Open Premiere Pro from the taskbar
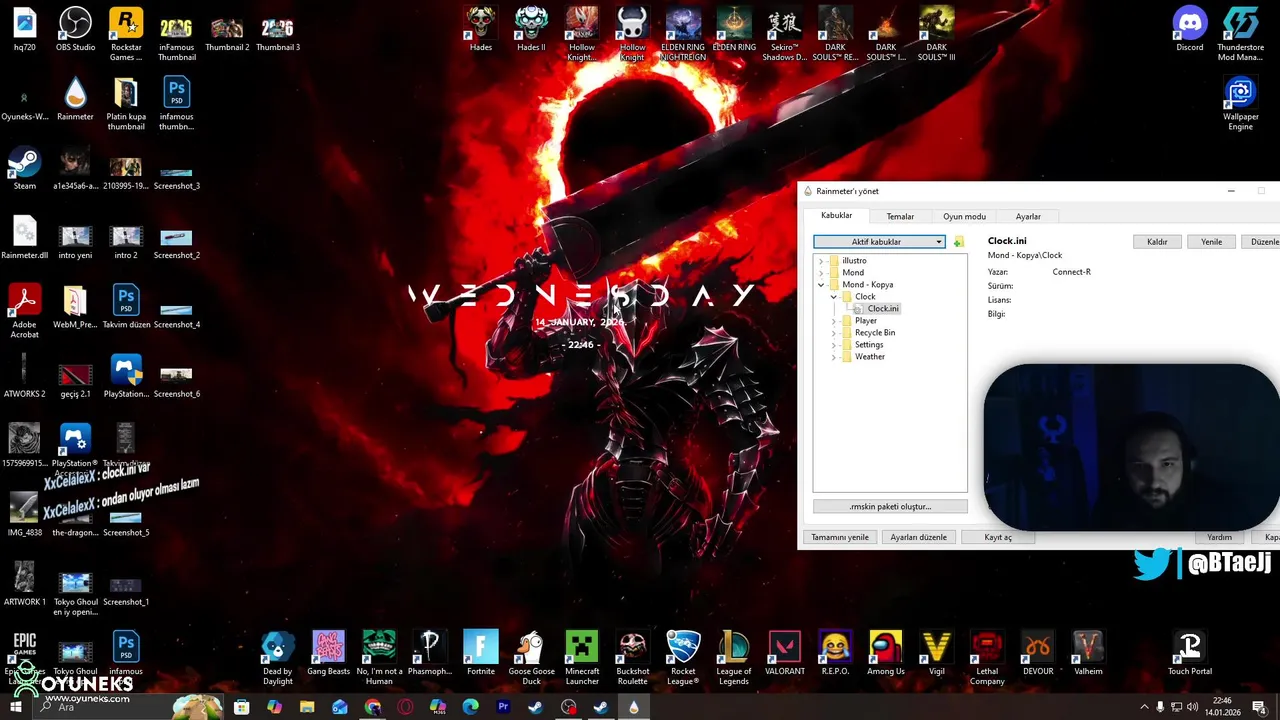1280x720 pixels. coord(503,707)
